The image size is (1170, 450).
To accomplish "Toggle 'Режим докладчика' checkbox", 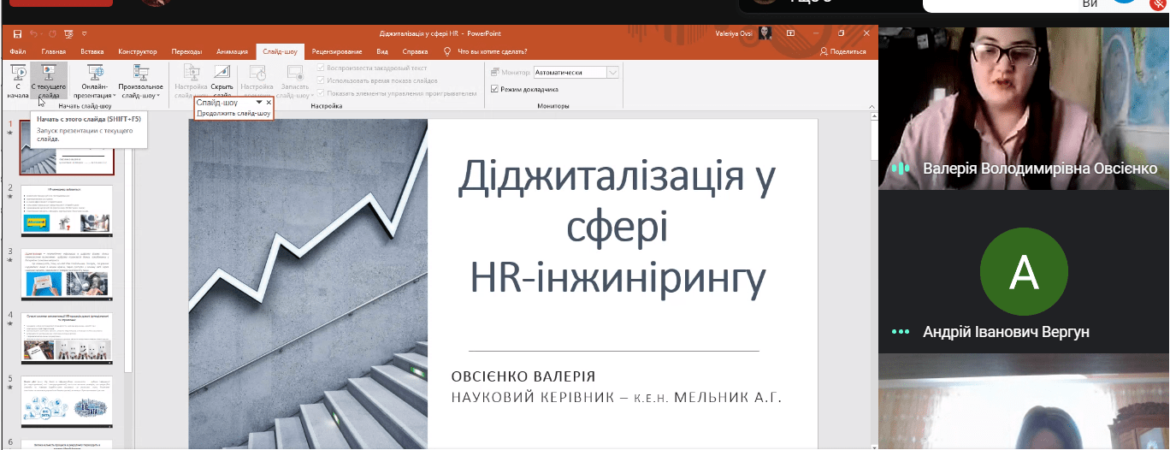I will tap(495, 89).
